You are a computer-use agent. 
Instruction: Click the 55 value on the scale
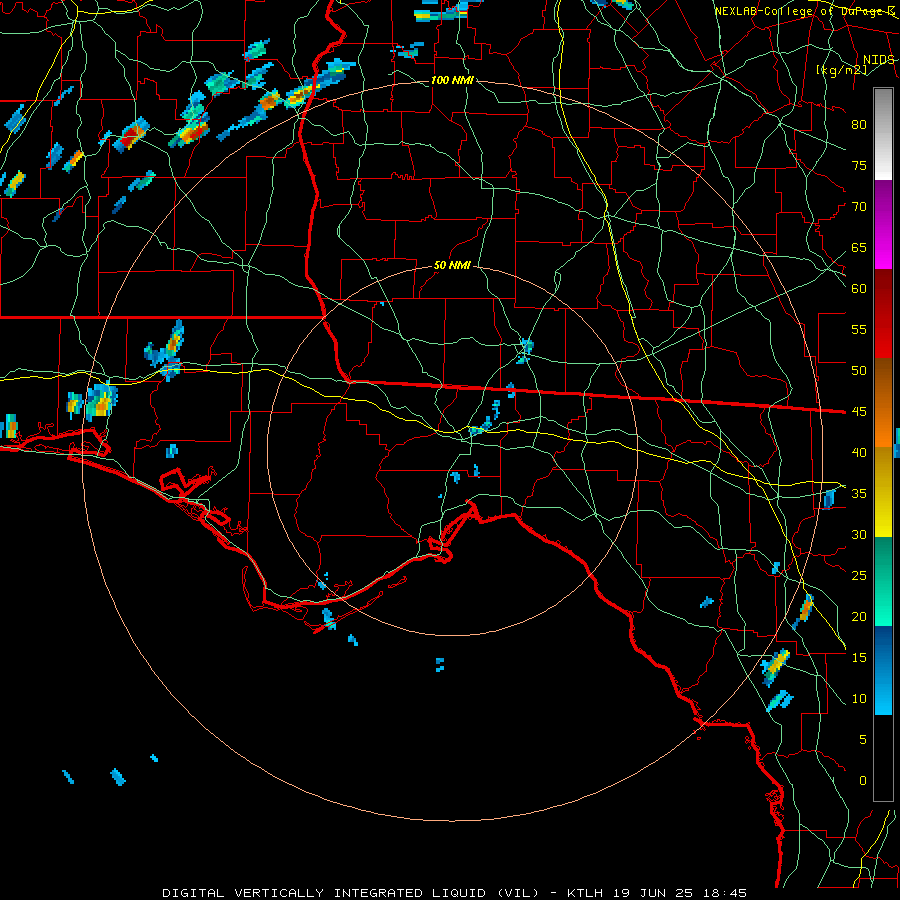coord(859,329)
